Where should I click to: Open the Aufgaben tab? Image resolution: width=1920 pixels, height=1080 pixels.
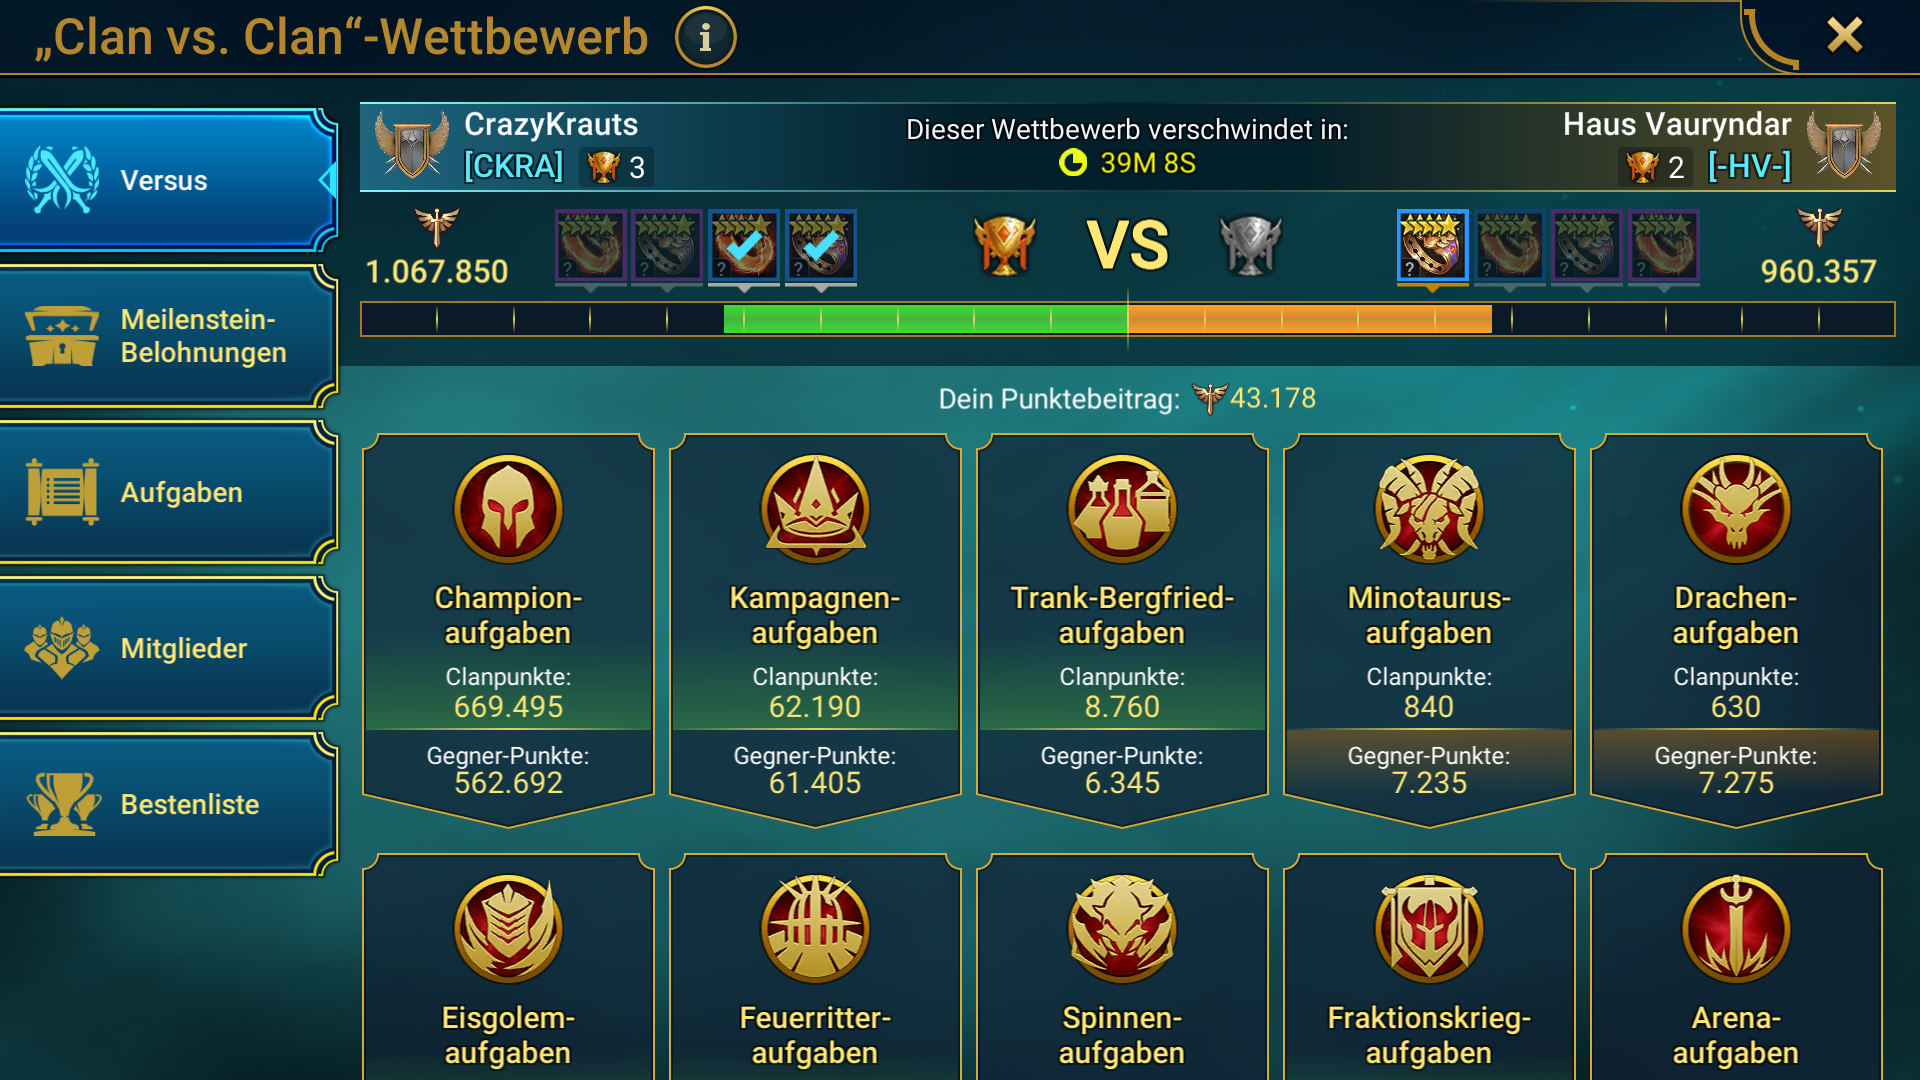(x=166, y=492)
